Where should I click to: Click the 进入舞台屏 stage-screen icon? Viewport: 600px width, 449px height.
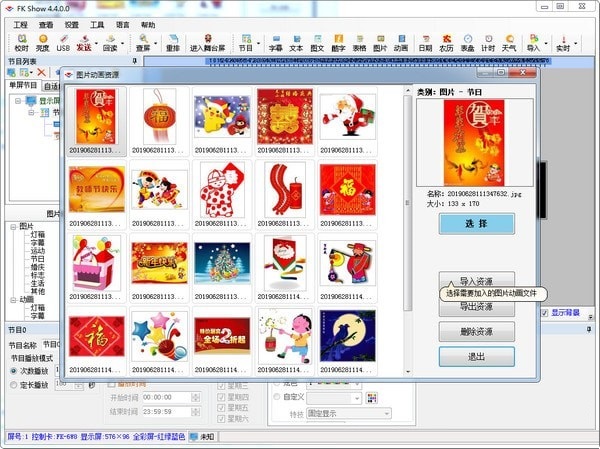[207, 43]
